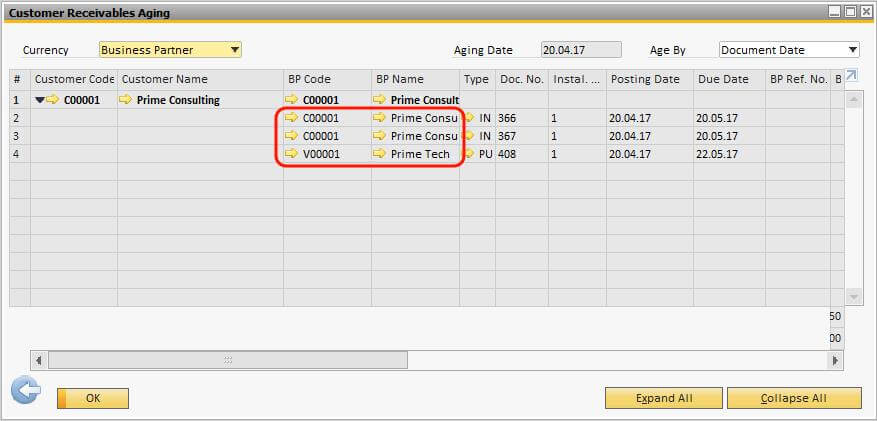This screenshot has height=421, width=877.
Task: Click Doc. No. cell 367
Action: tap(522, 136)
